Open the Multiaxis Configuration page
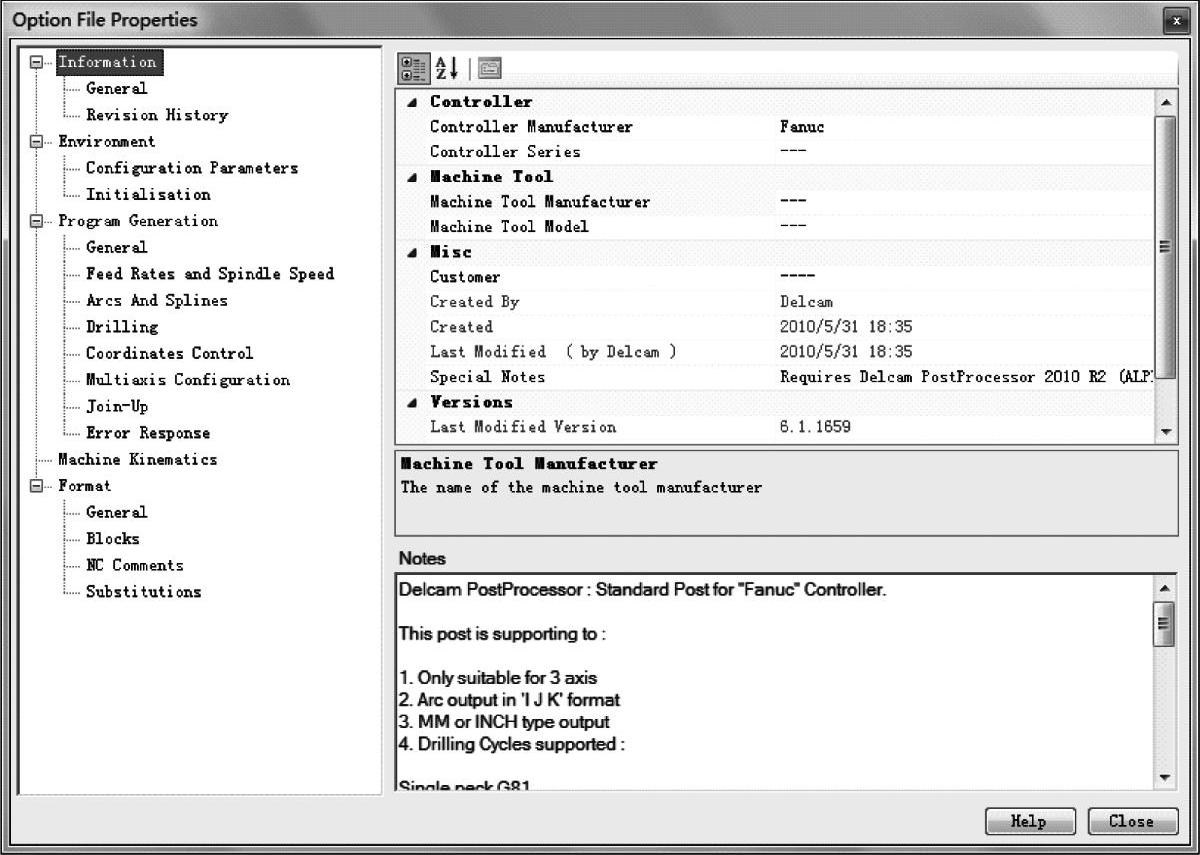 pos(187,380)
